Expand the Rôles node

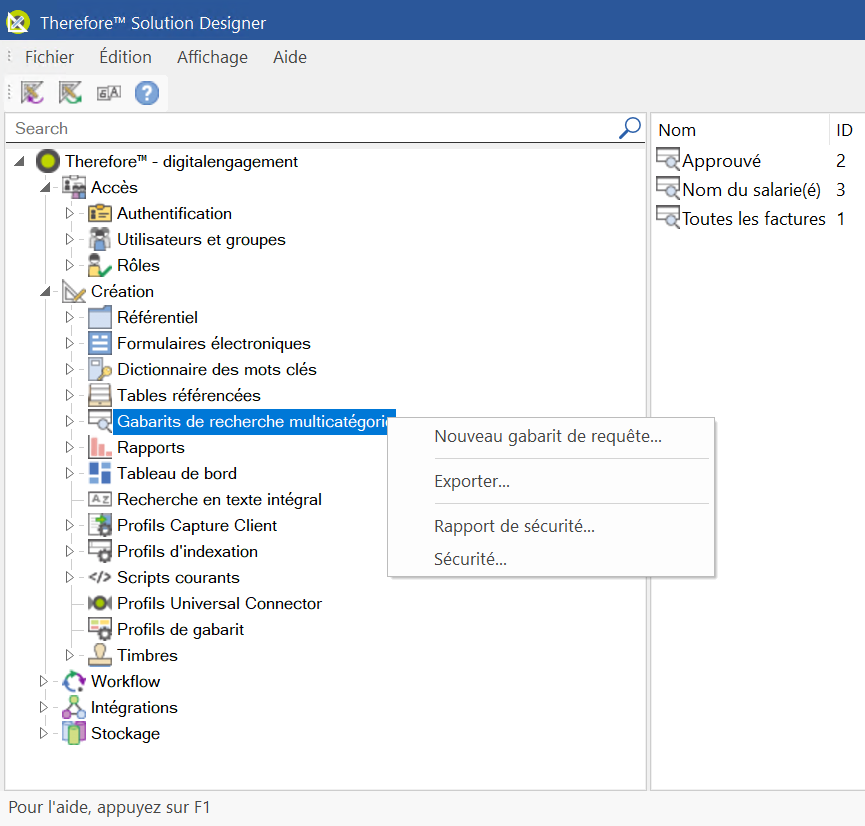[x=70, y=265]
